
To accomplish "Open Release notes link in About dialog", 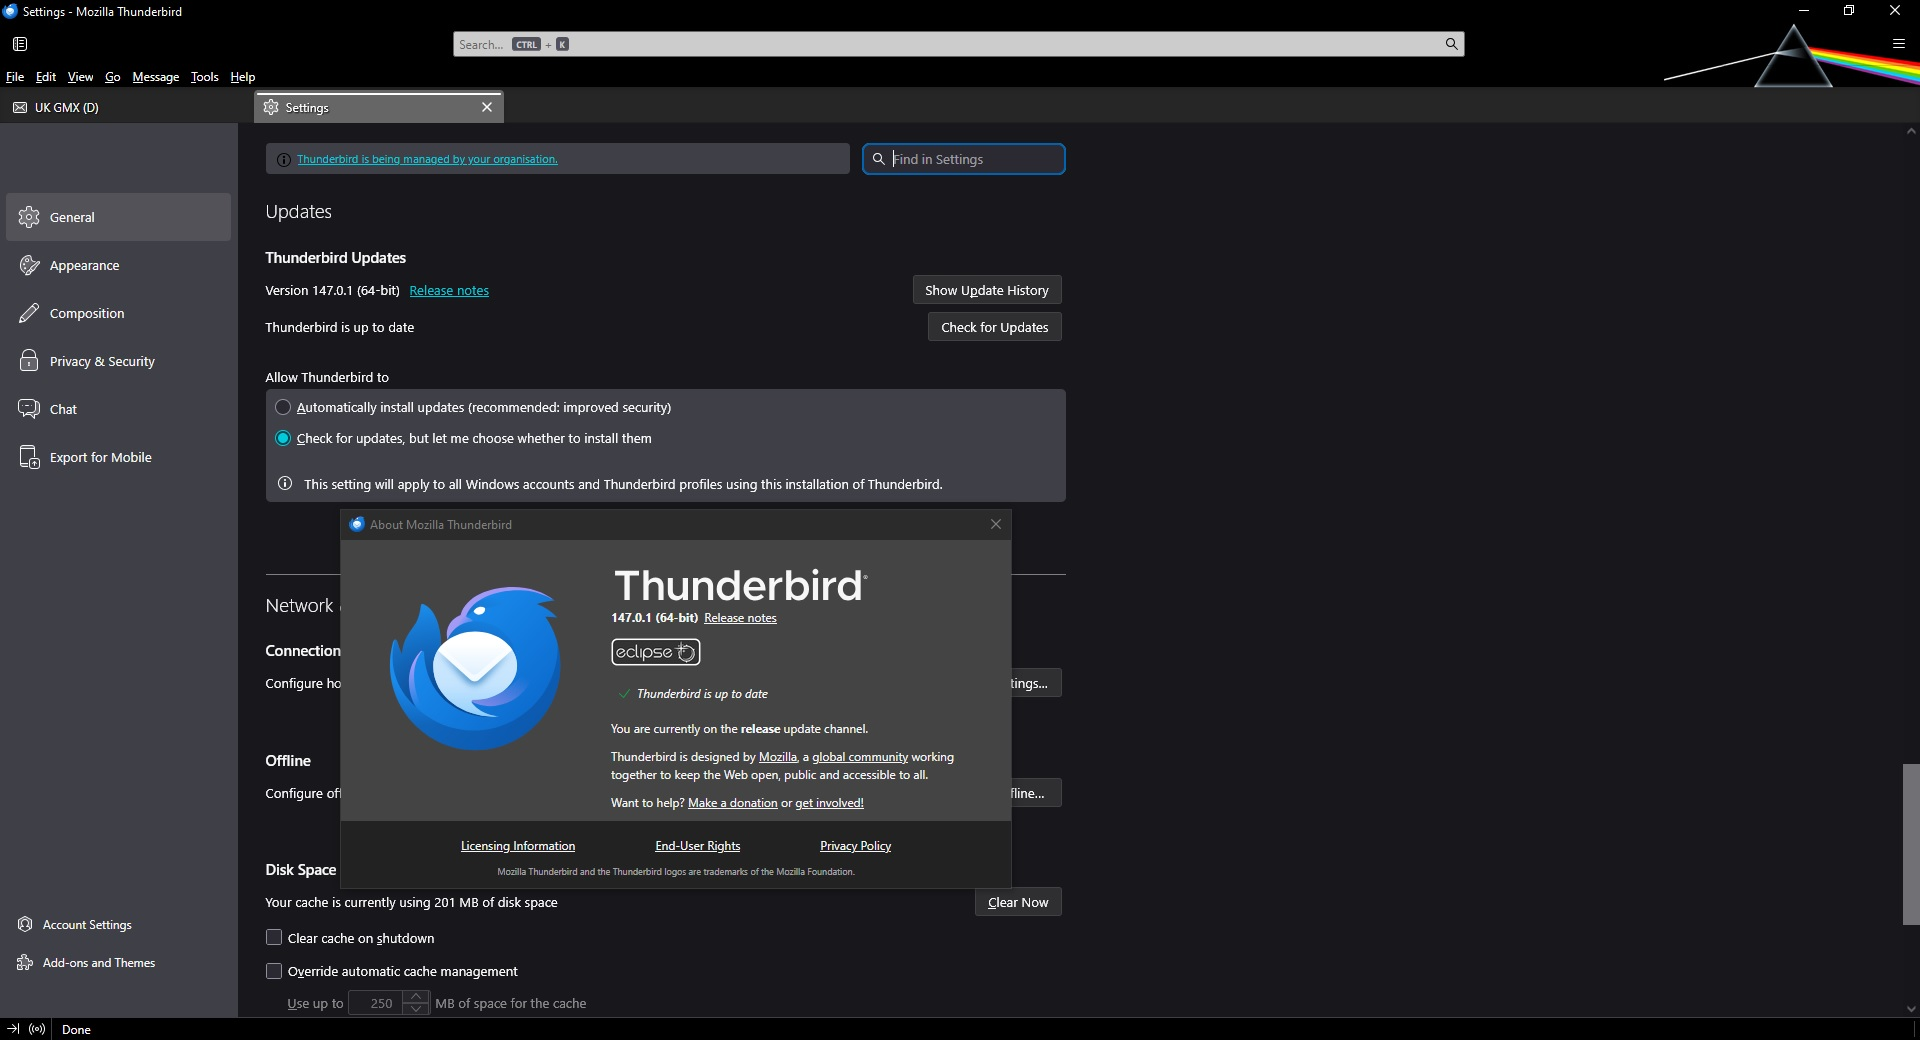I will 740,618.
